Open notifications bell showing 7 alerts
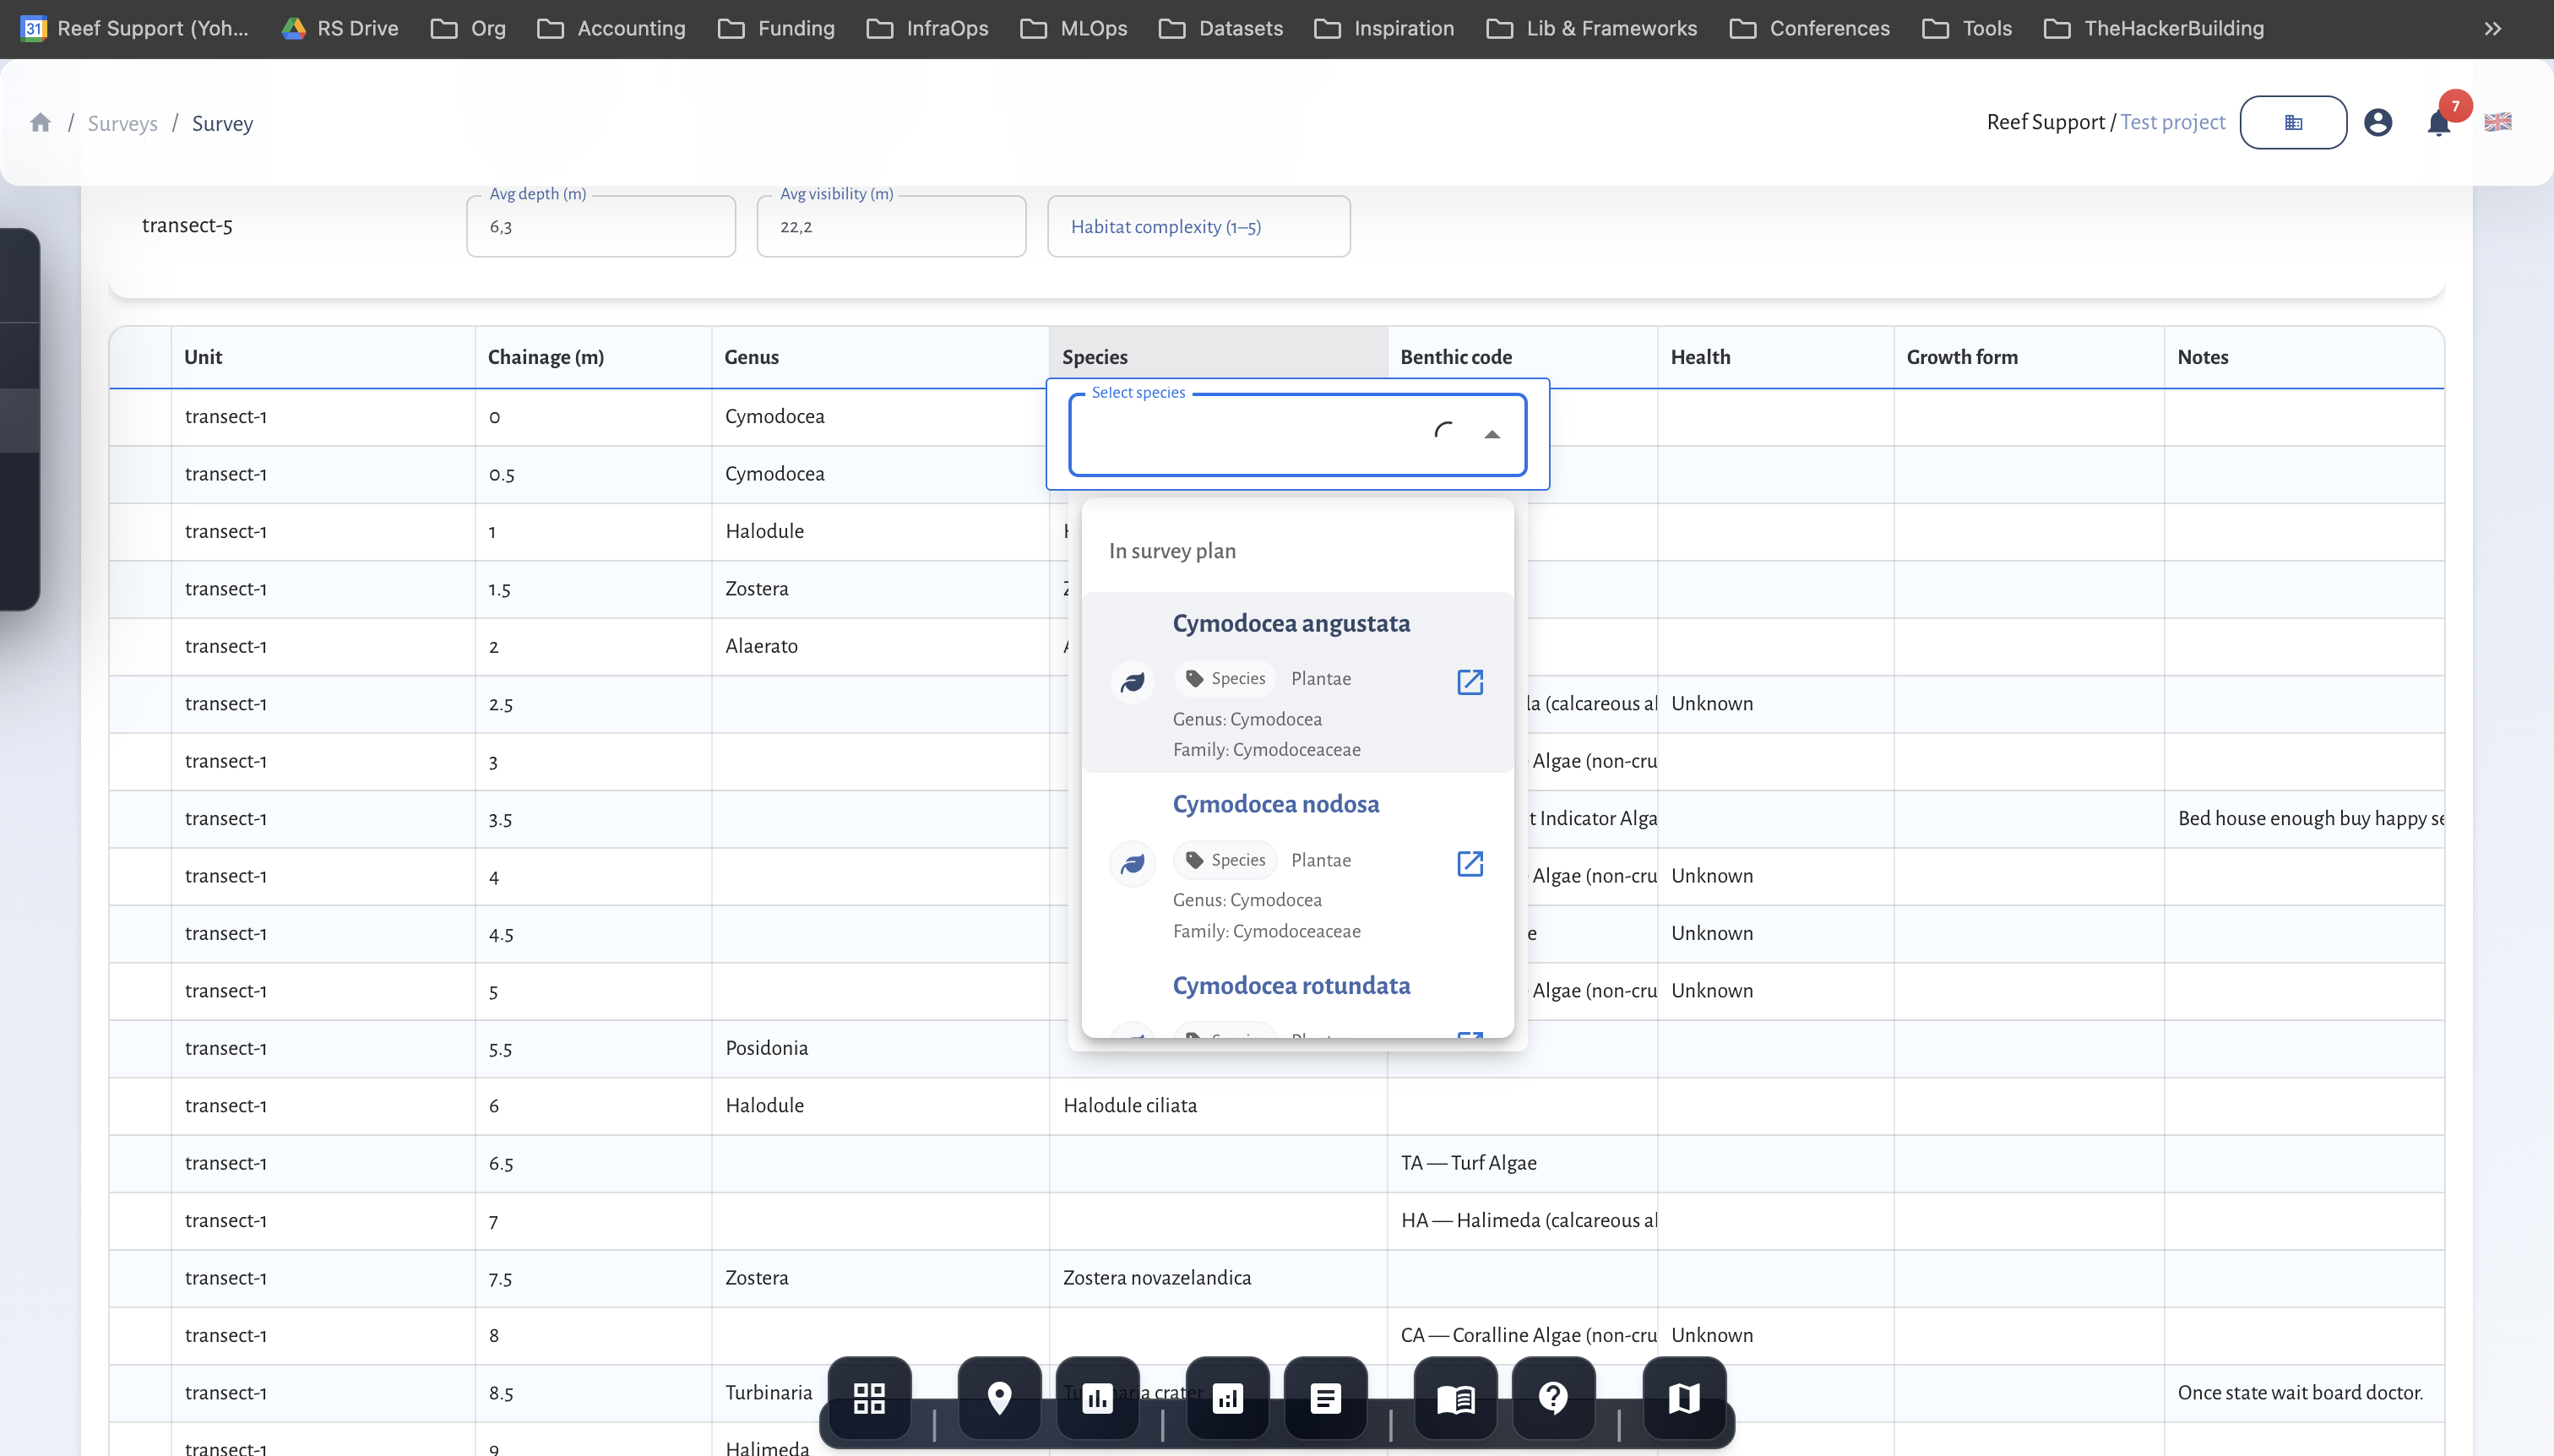 pos(2437,122)
